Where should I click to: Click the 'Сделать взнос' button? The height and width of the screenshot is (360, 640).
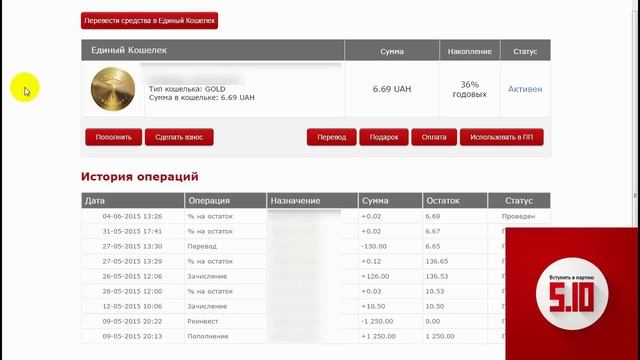pyautogui.click(x=179, y=137)
